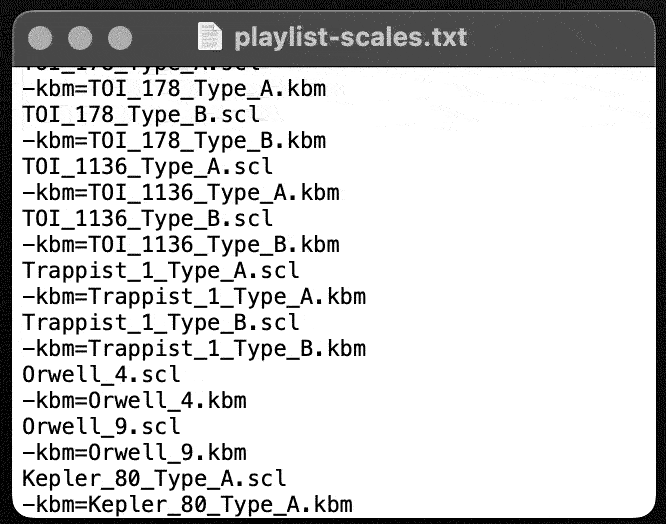Image resolution: width=666 pixels, height=524 pixels.
Task: Click the -kbm=Trappist_1_Type_B.kbm line
Action: coord(194,349)
